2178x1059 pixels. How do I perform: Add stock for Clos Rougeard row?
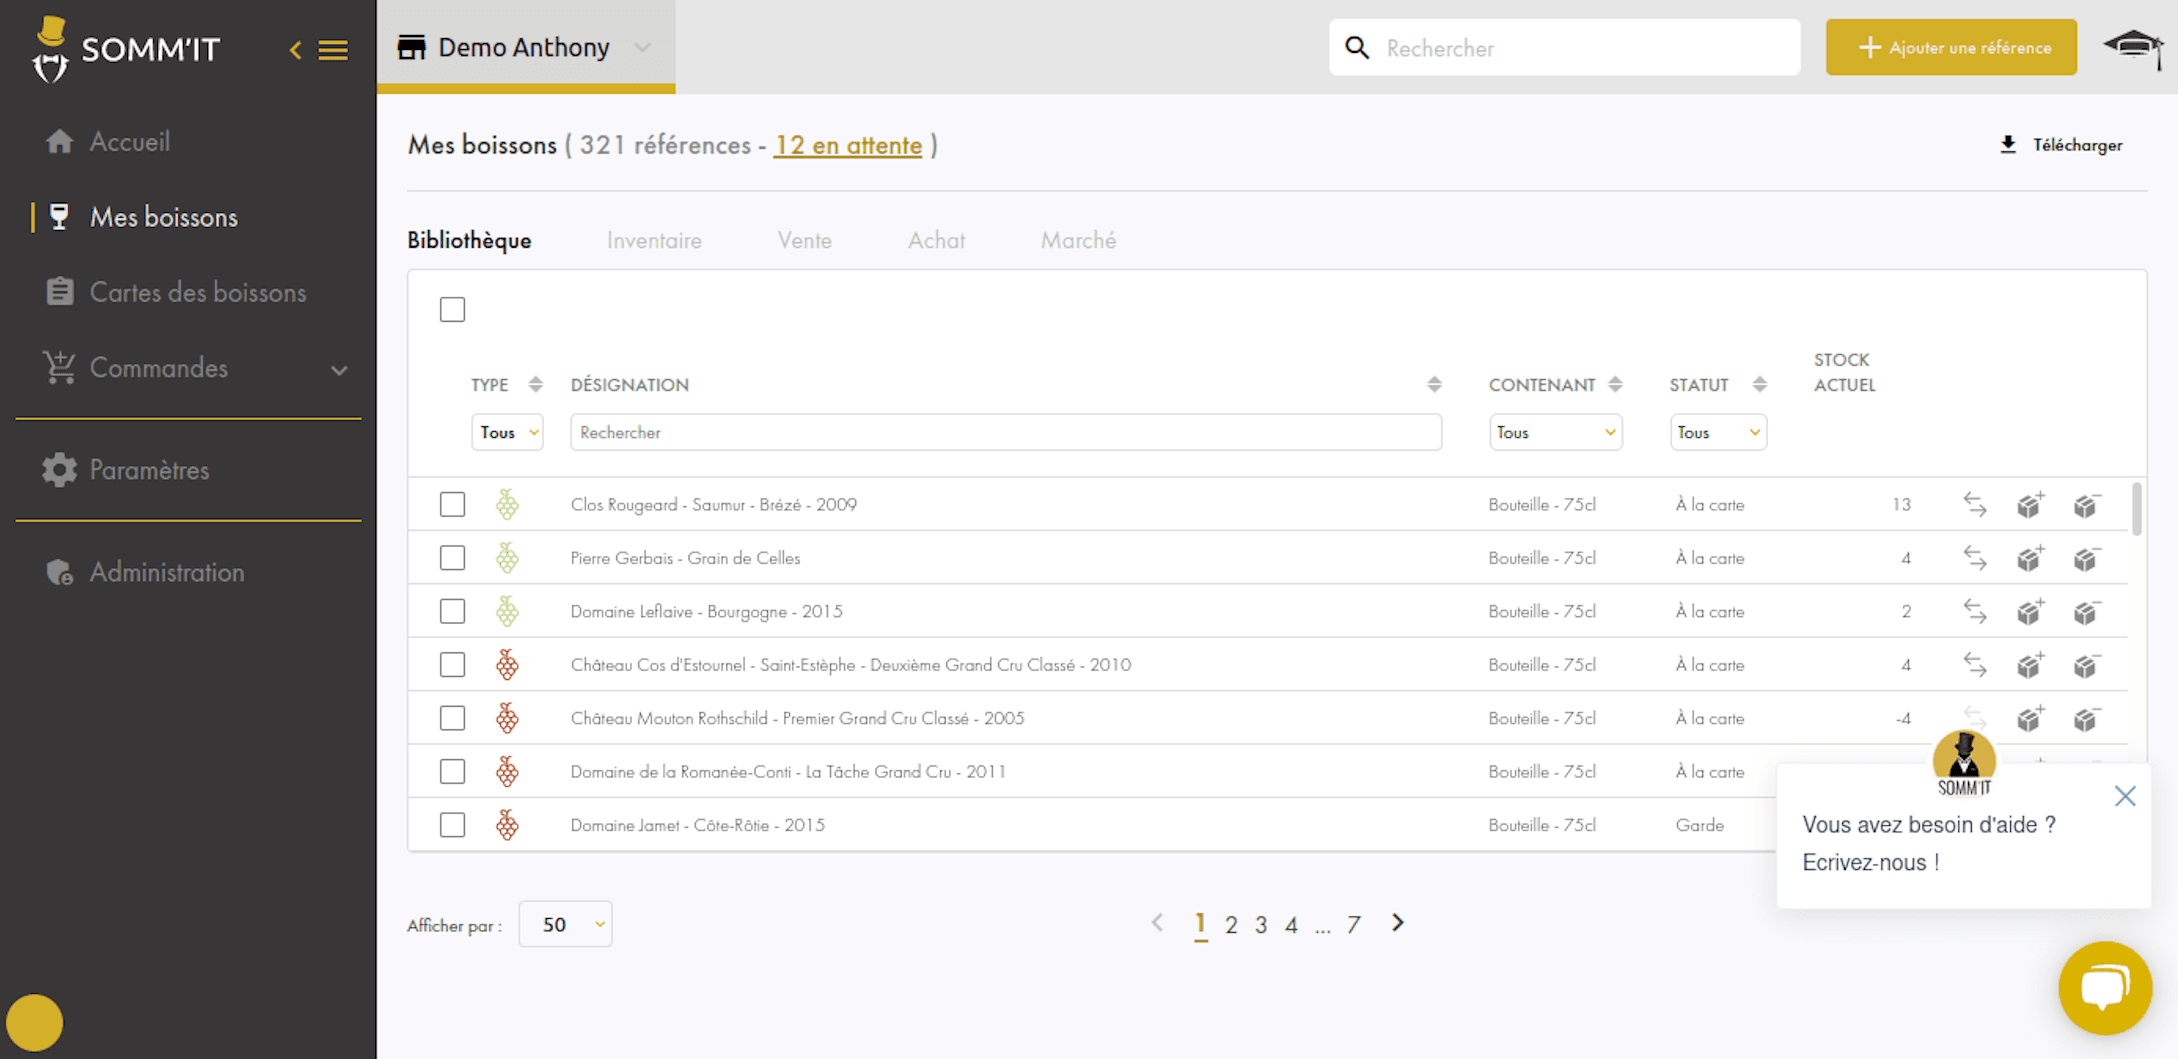pos(2030,504)
